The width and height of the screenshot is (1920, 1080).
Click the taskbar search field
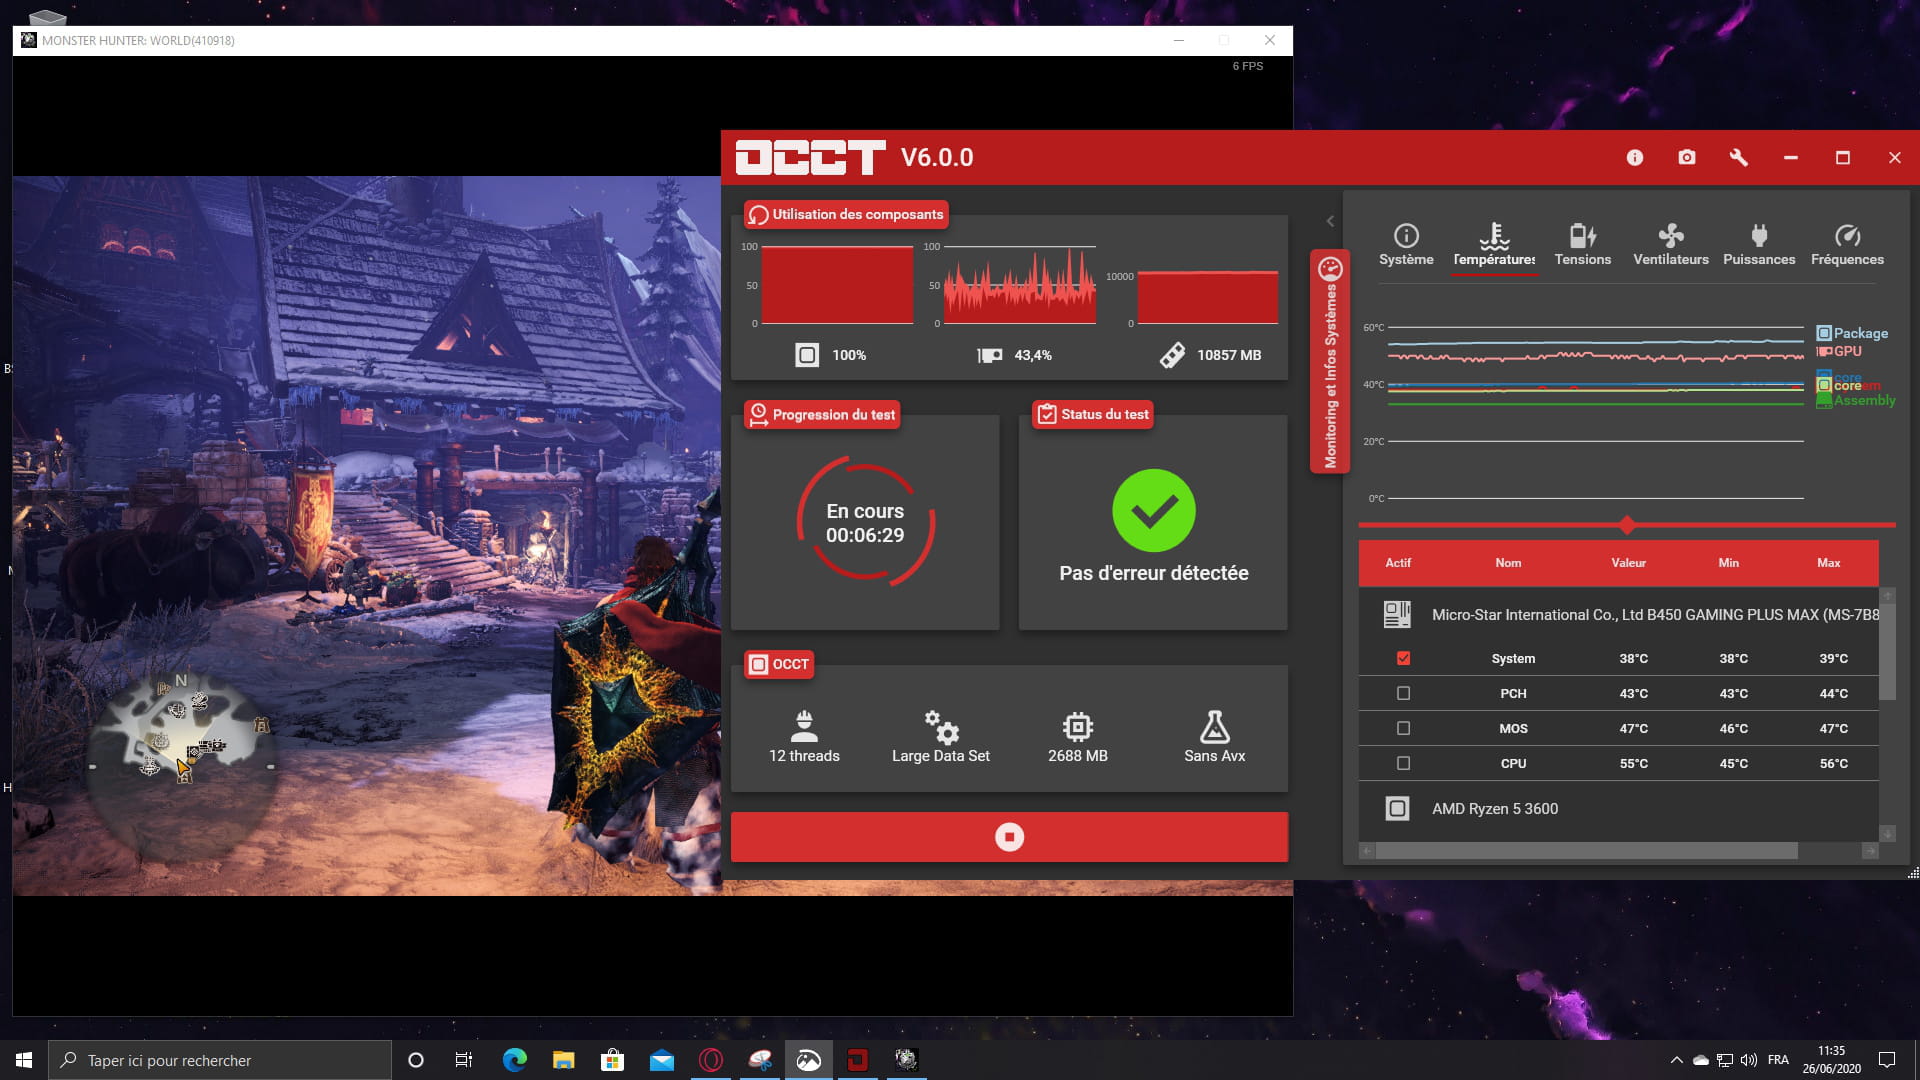[x=220, y=1060]
